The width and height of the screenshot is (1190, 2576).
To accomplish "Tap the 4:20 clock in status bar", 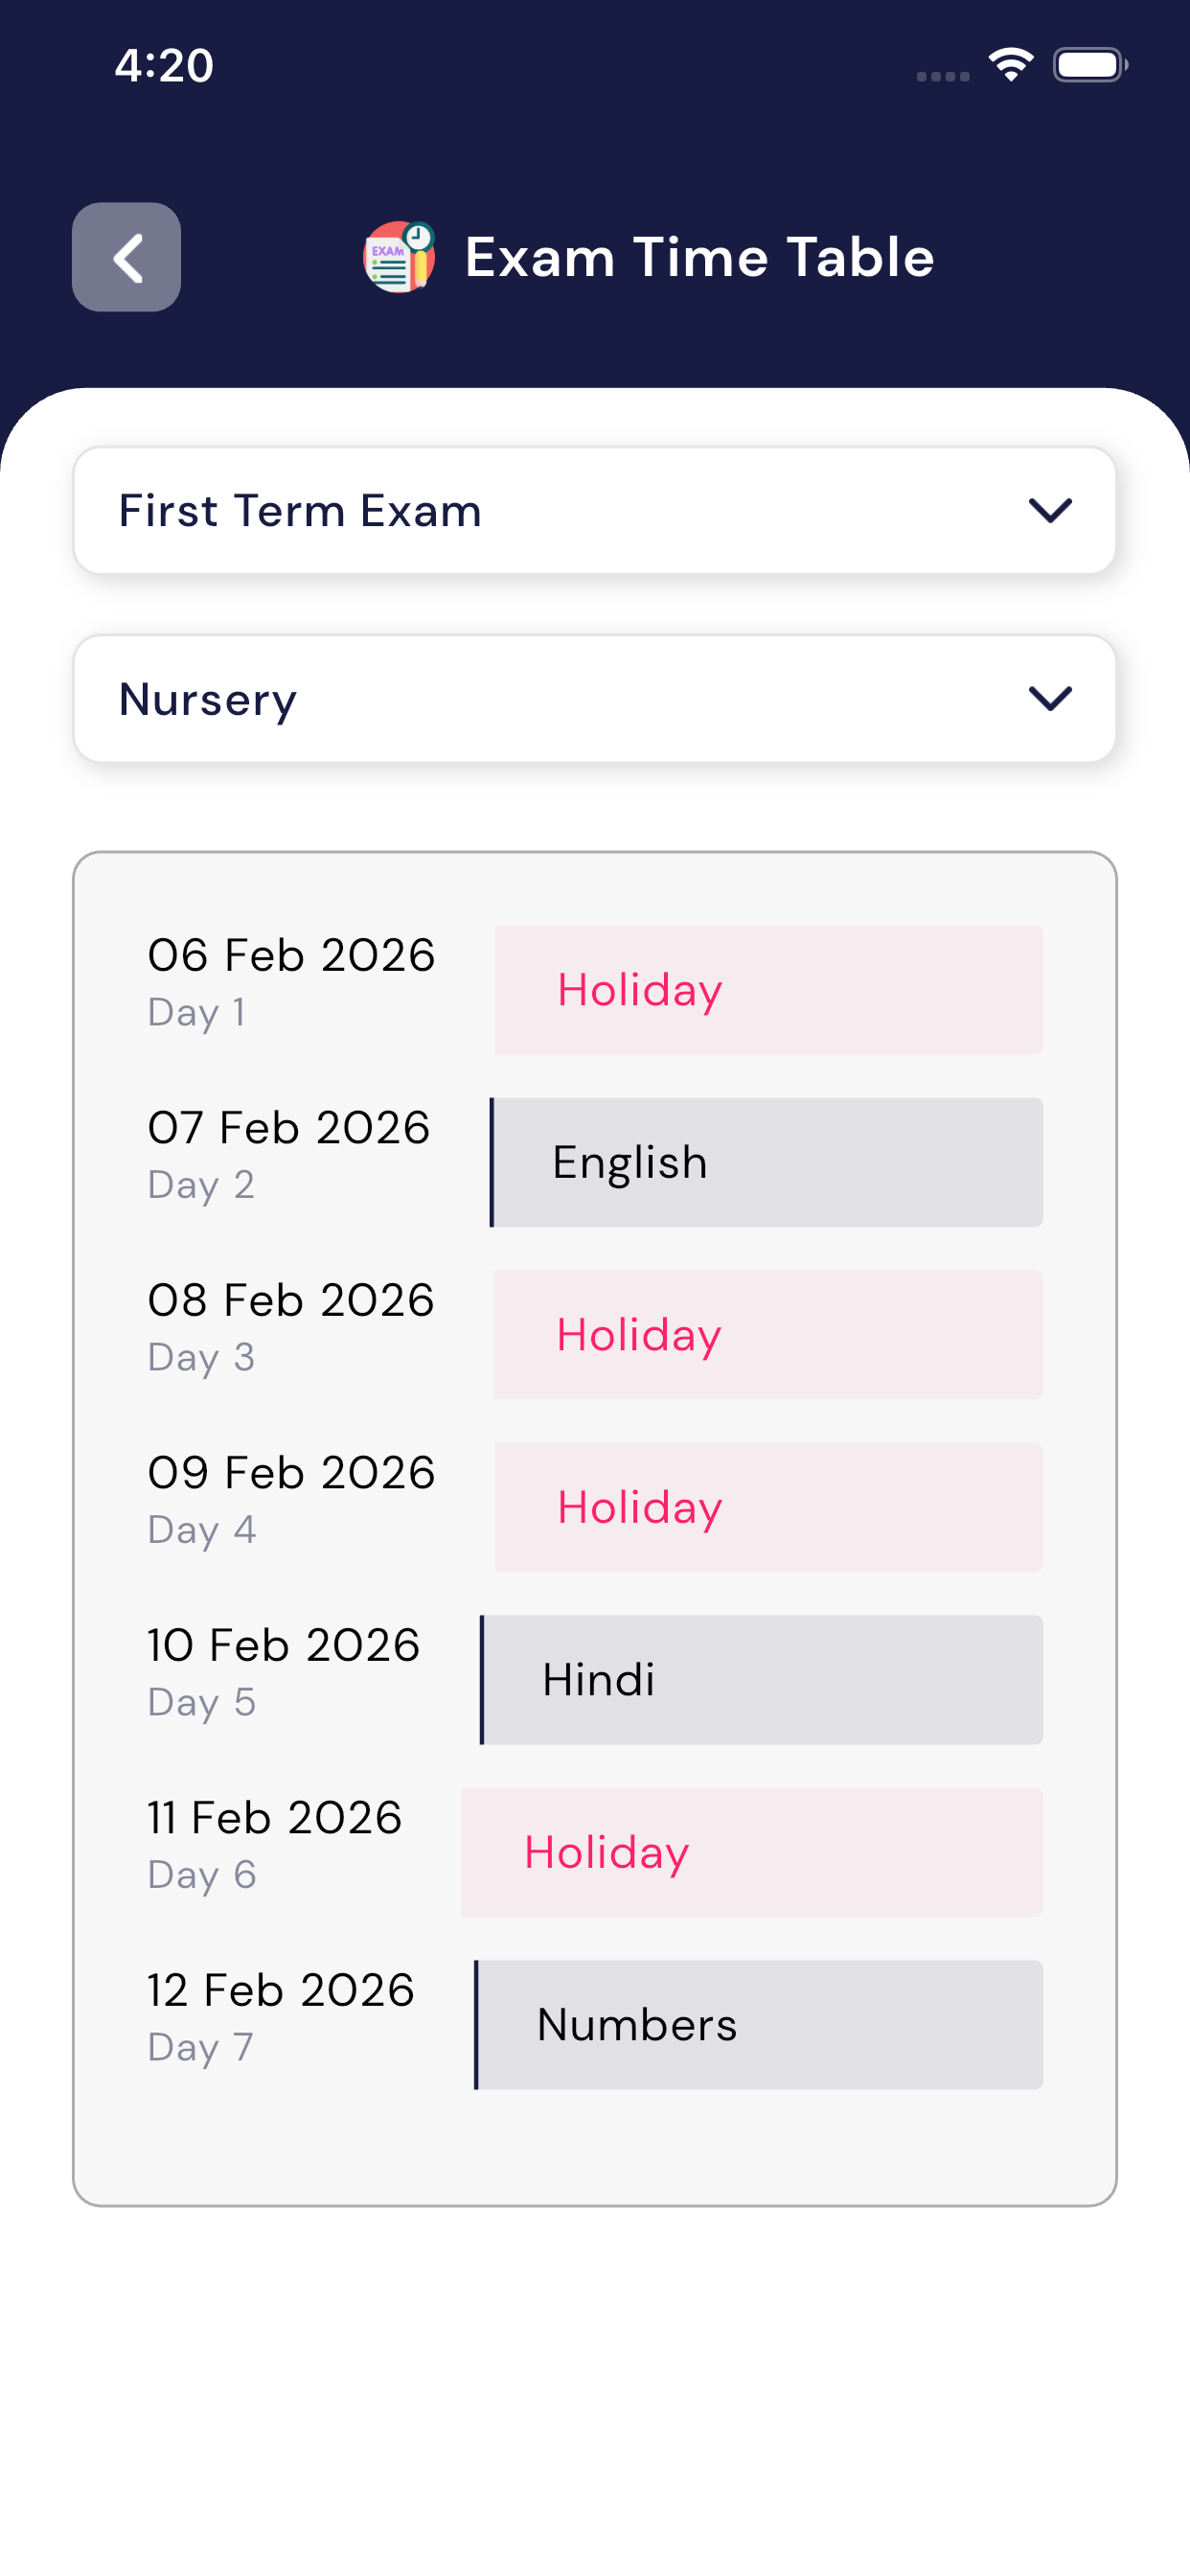I will 164,66.
